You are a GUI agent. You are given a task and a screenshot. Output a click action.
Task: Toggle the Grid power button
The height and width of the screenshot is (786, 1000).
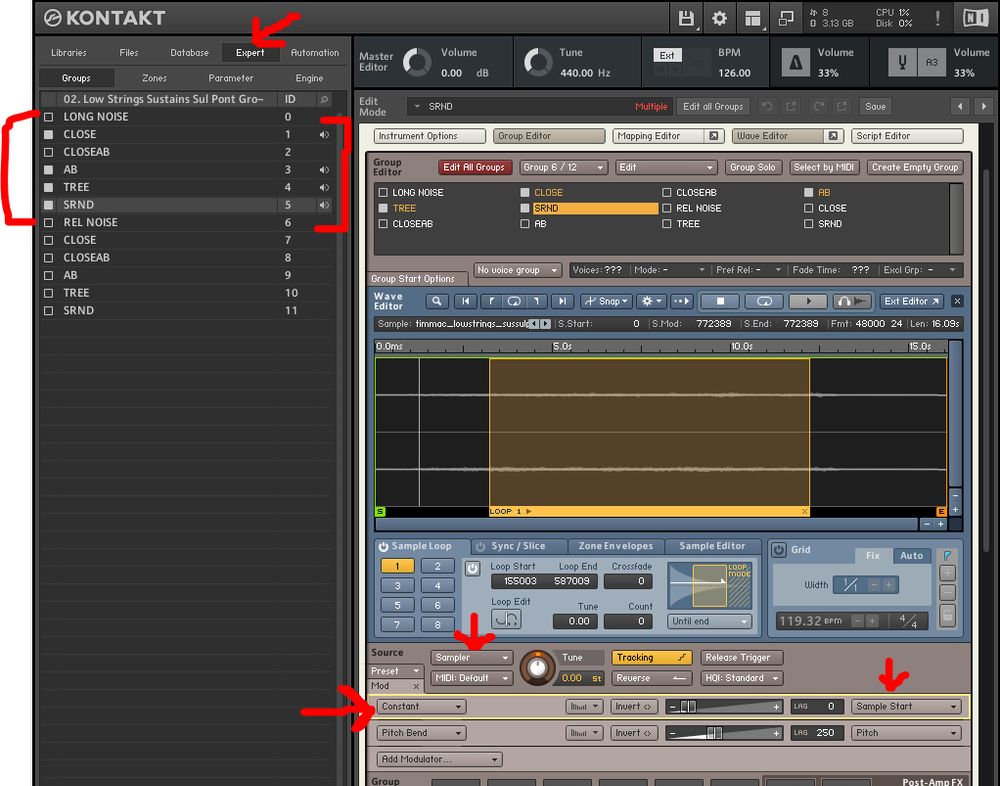(779, 549)
